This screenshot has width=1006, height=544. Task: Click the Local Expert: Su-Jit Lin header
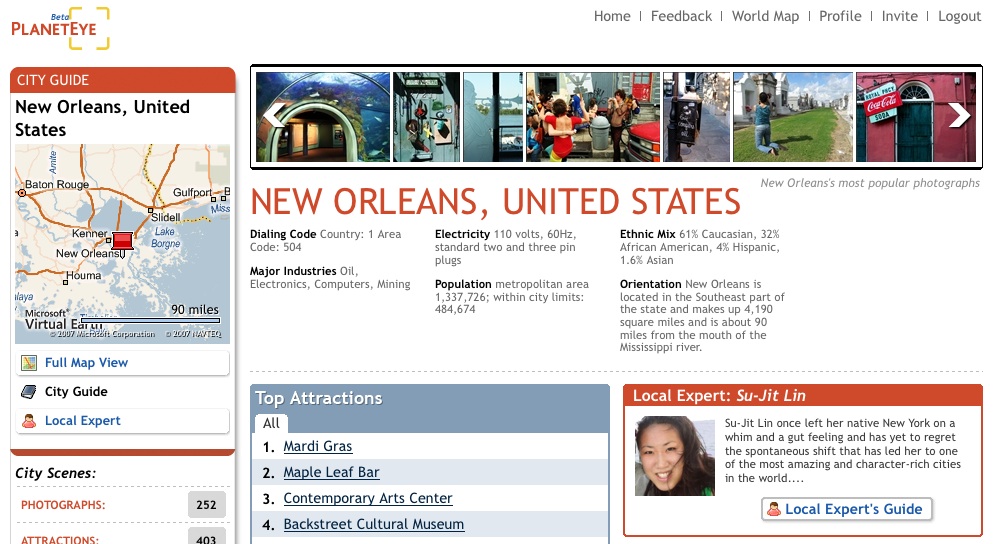pyautogui.click(x=719, y=396)
